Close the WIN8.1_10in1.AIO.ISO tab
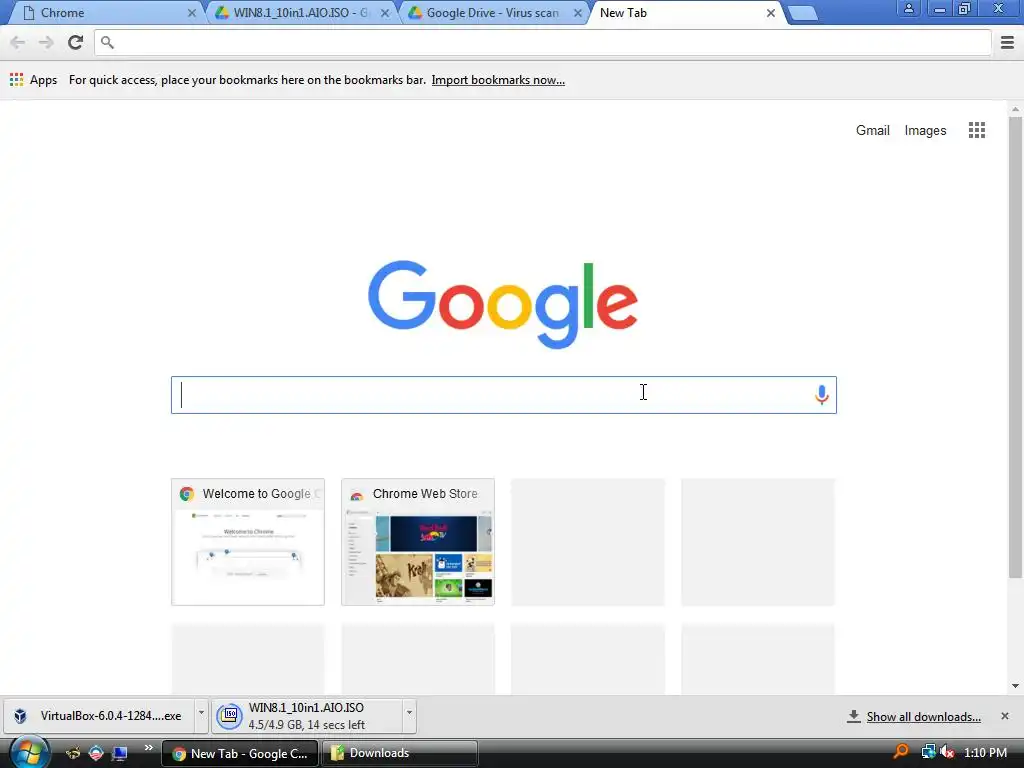1024x768 pixels. (385, 13)
